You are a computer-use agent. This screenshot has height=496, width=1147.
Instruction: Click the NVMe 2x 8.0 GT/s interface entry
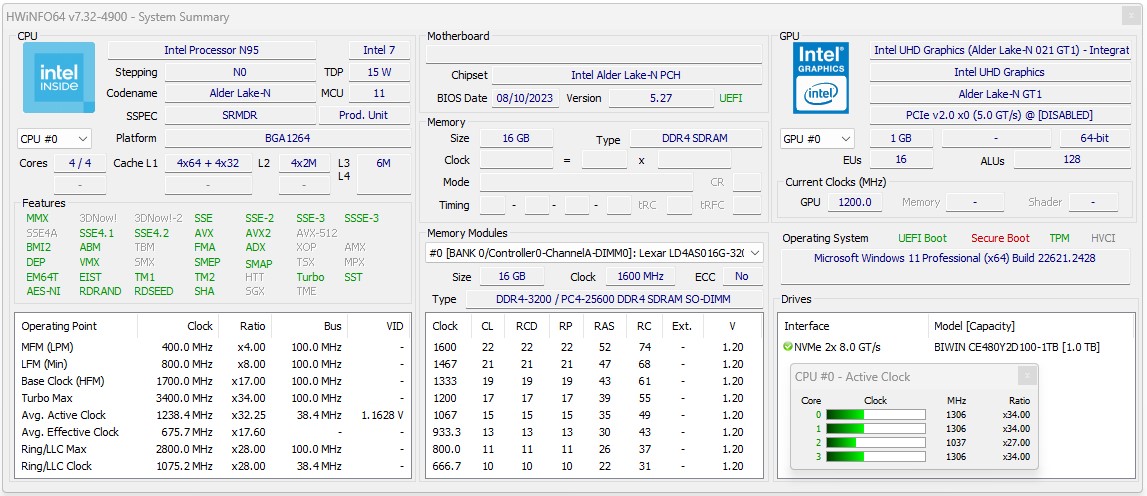837,347
